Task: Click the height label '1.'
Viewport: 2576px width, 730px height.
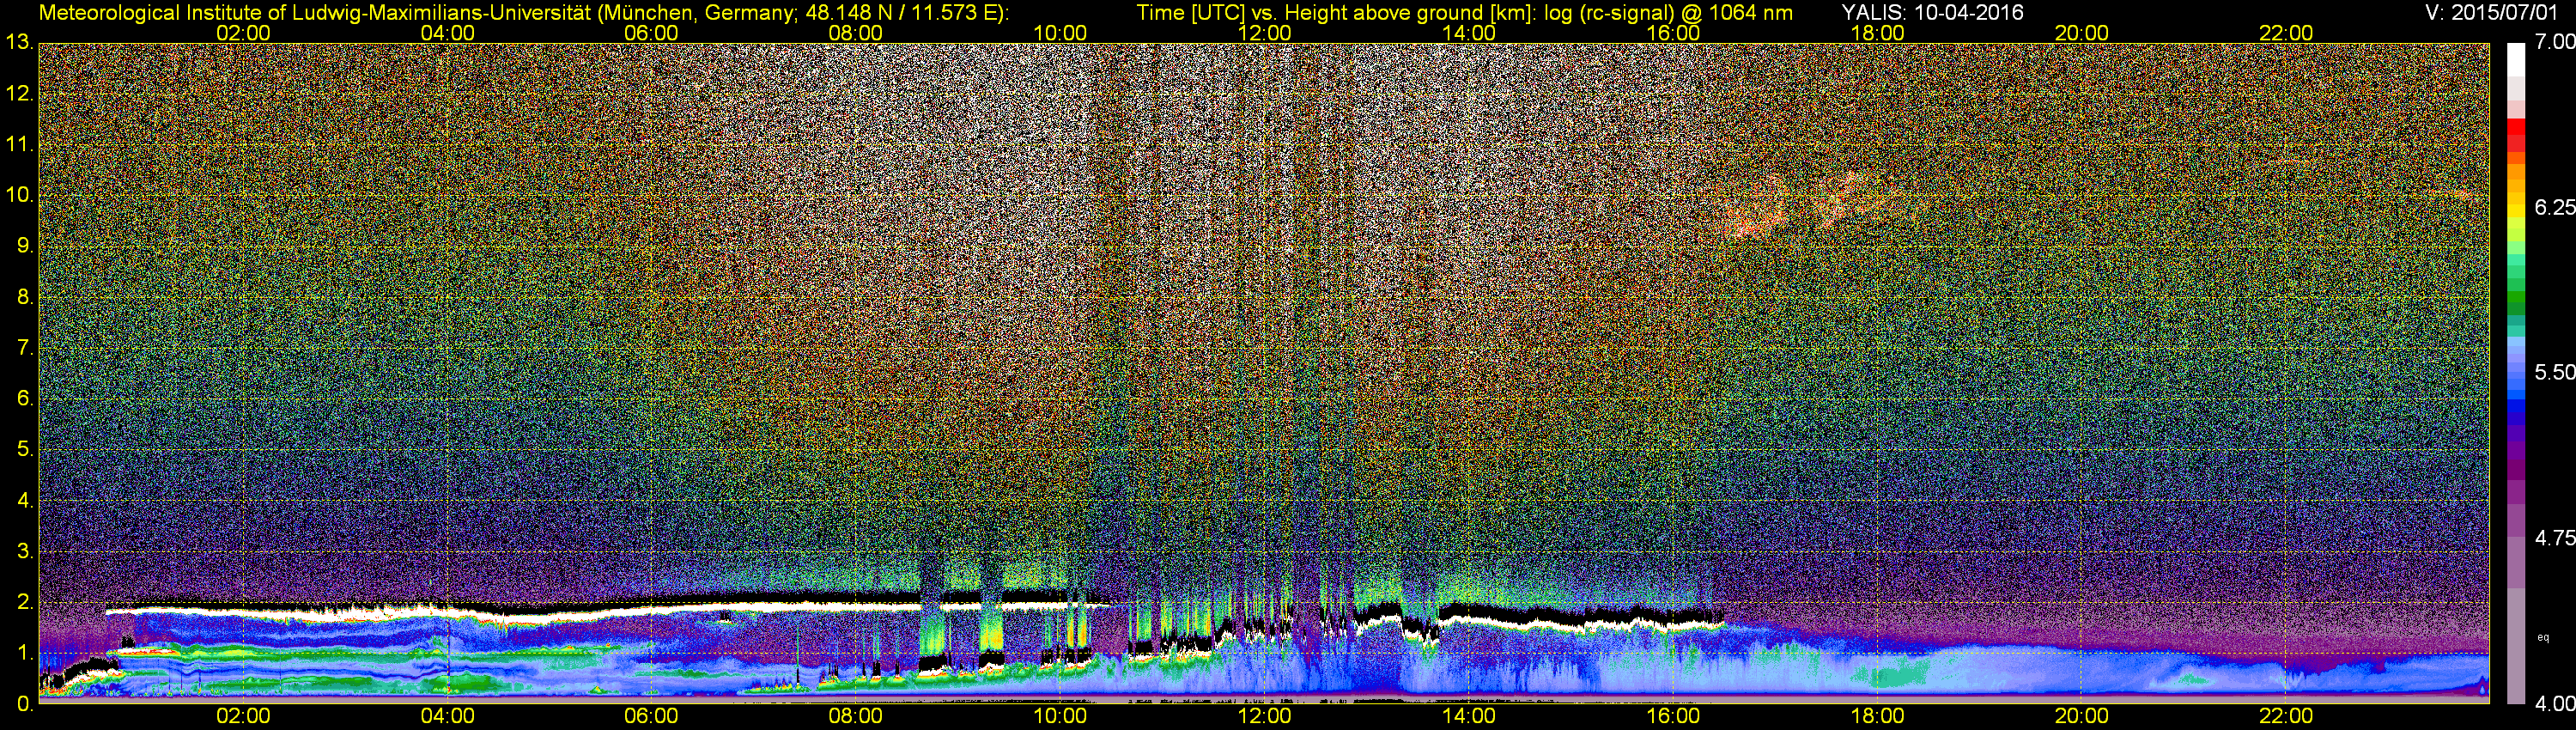Action: [24, 653]
